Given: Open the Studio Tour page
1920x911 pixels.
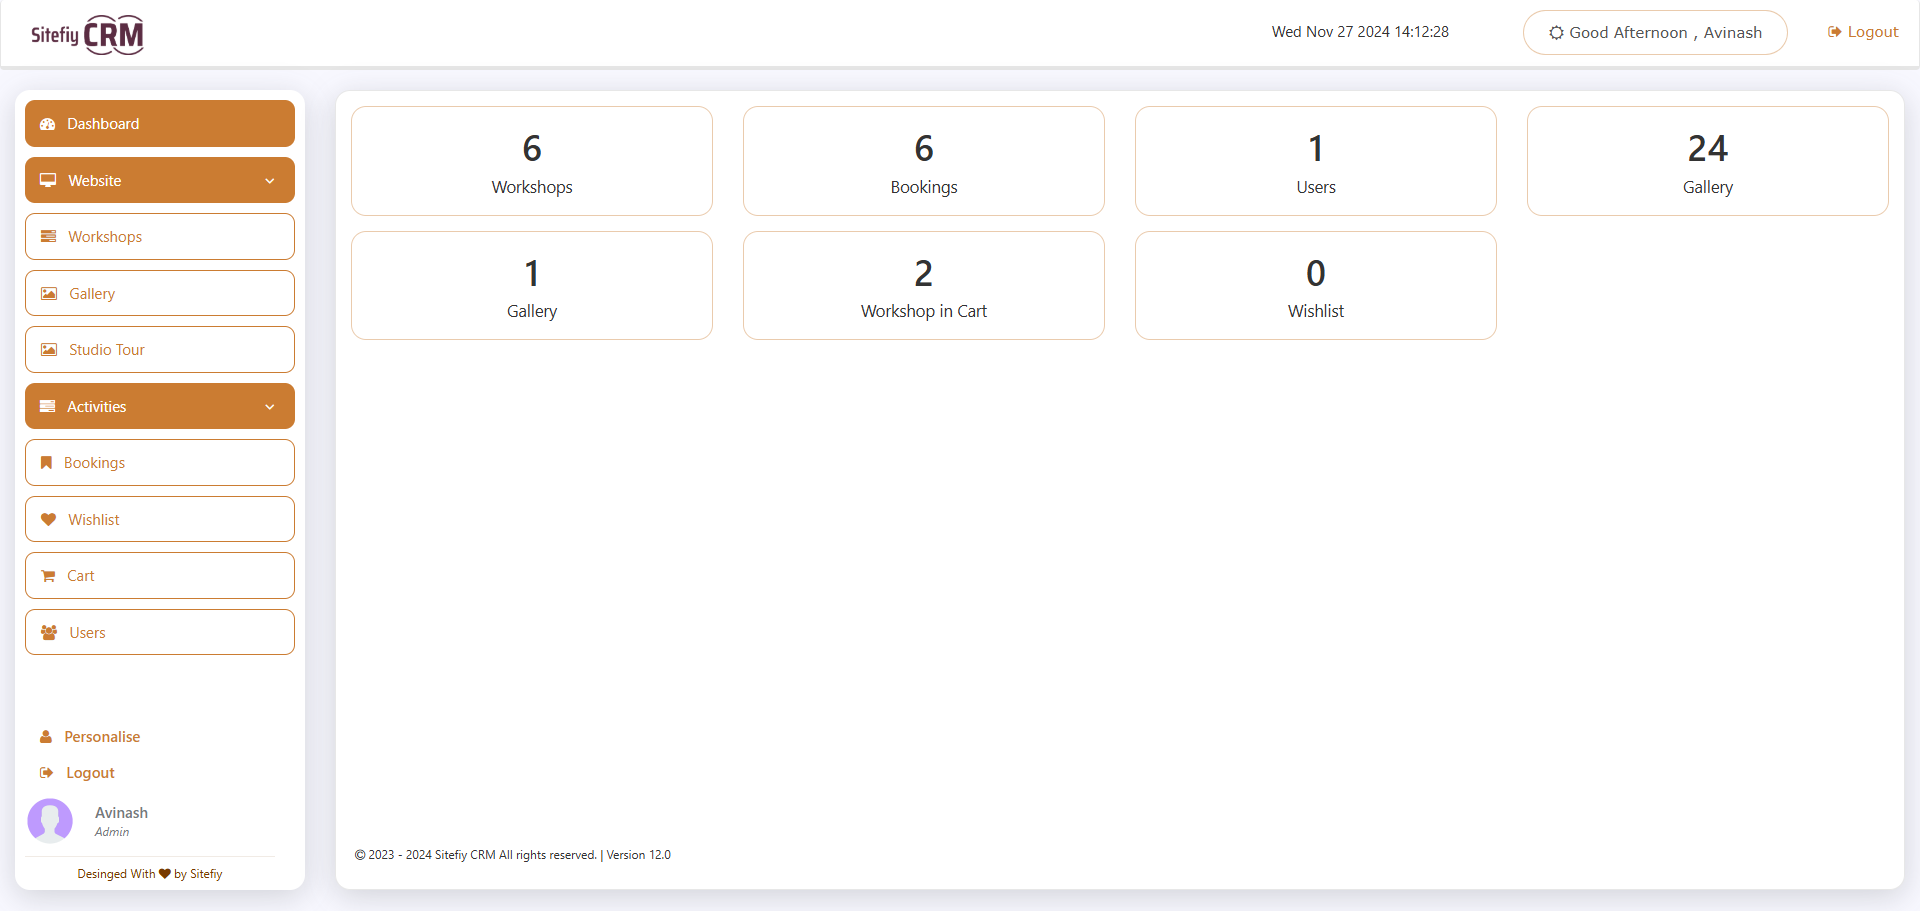Looking at the screenshot, I should coord(160,350).
